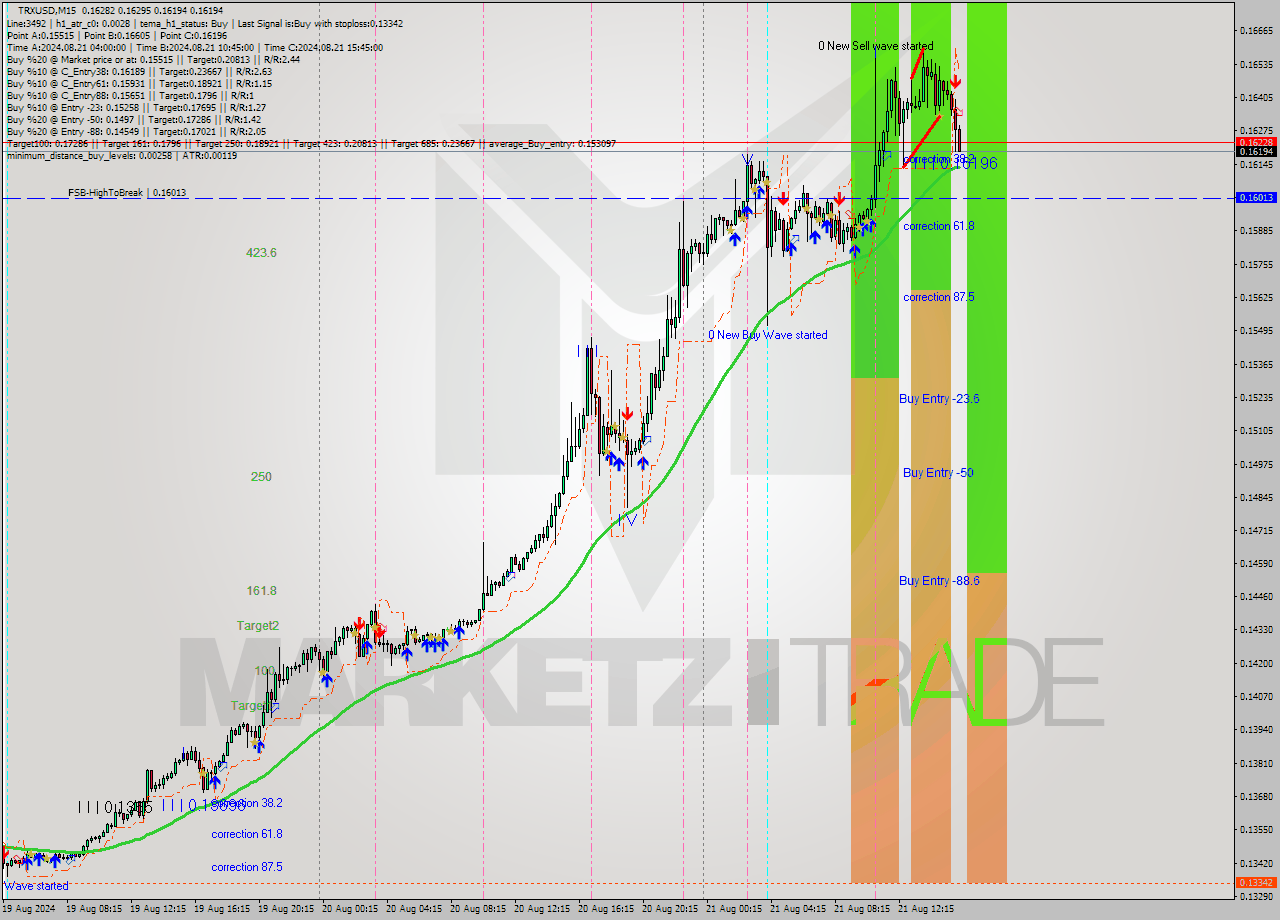Click the '19 Aug 20:15' time label
Image resolution: width=1280 pixels, height=920 pixels.
(x=286, y=909)
